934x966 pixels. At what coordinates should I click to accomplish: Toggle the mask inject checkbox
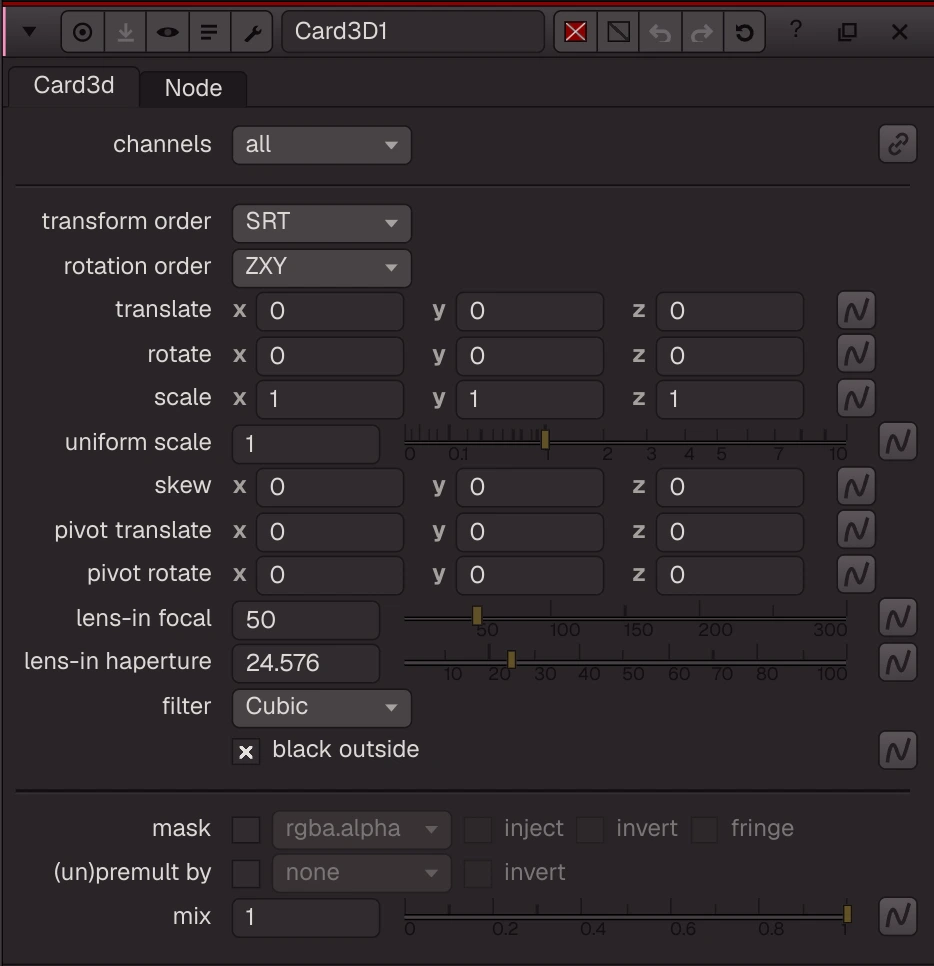[x=477, y=830]
